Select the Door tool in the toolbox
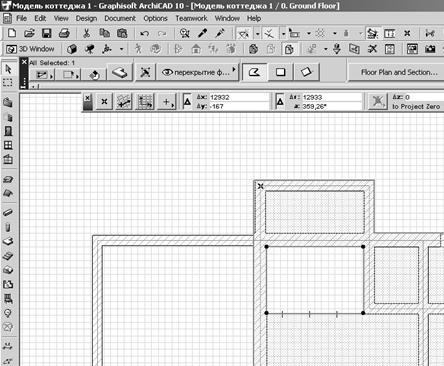 [x=8, y=131]
